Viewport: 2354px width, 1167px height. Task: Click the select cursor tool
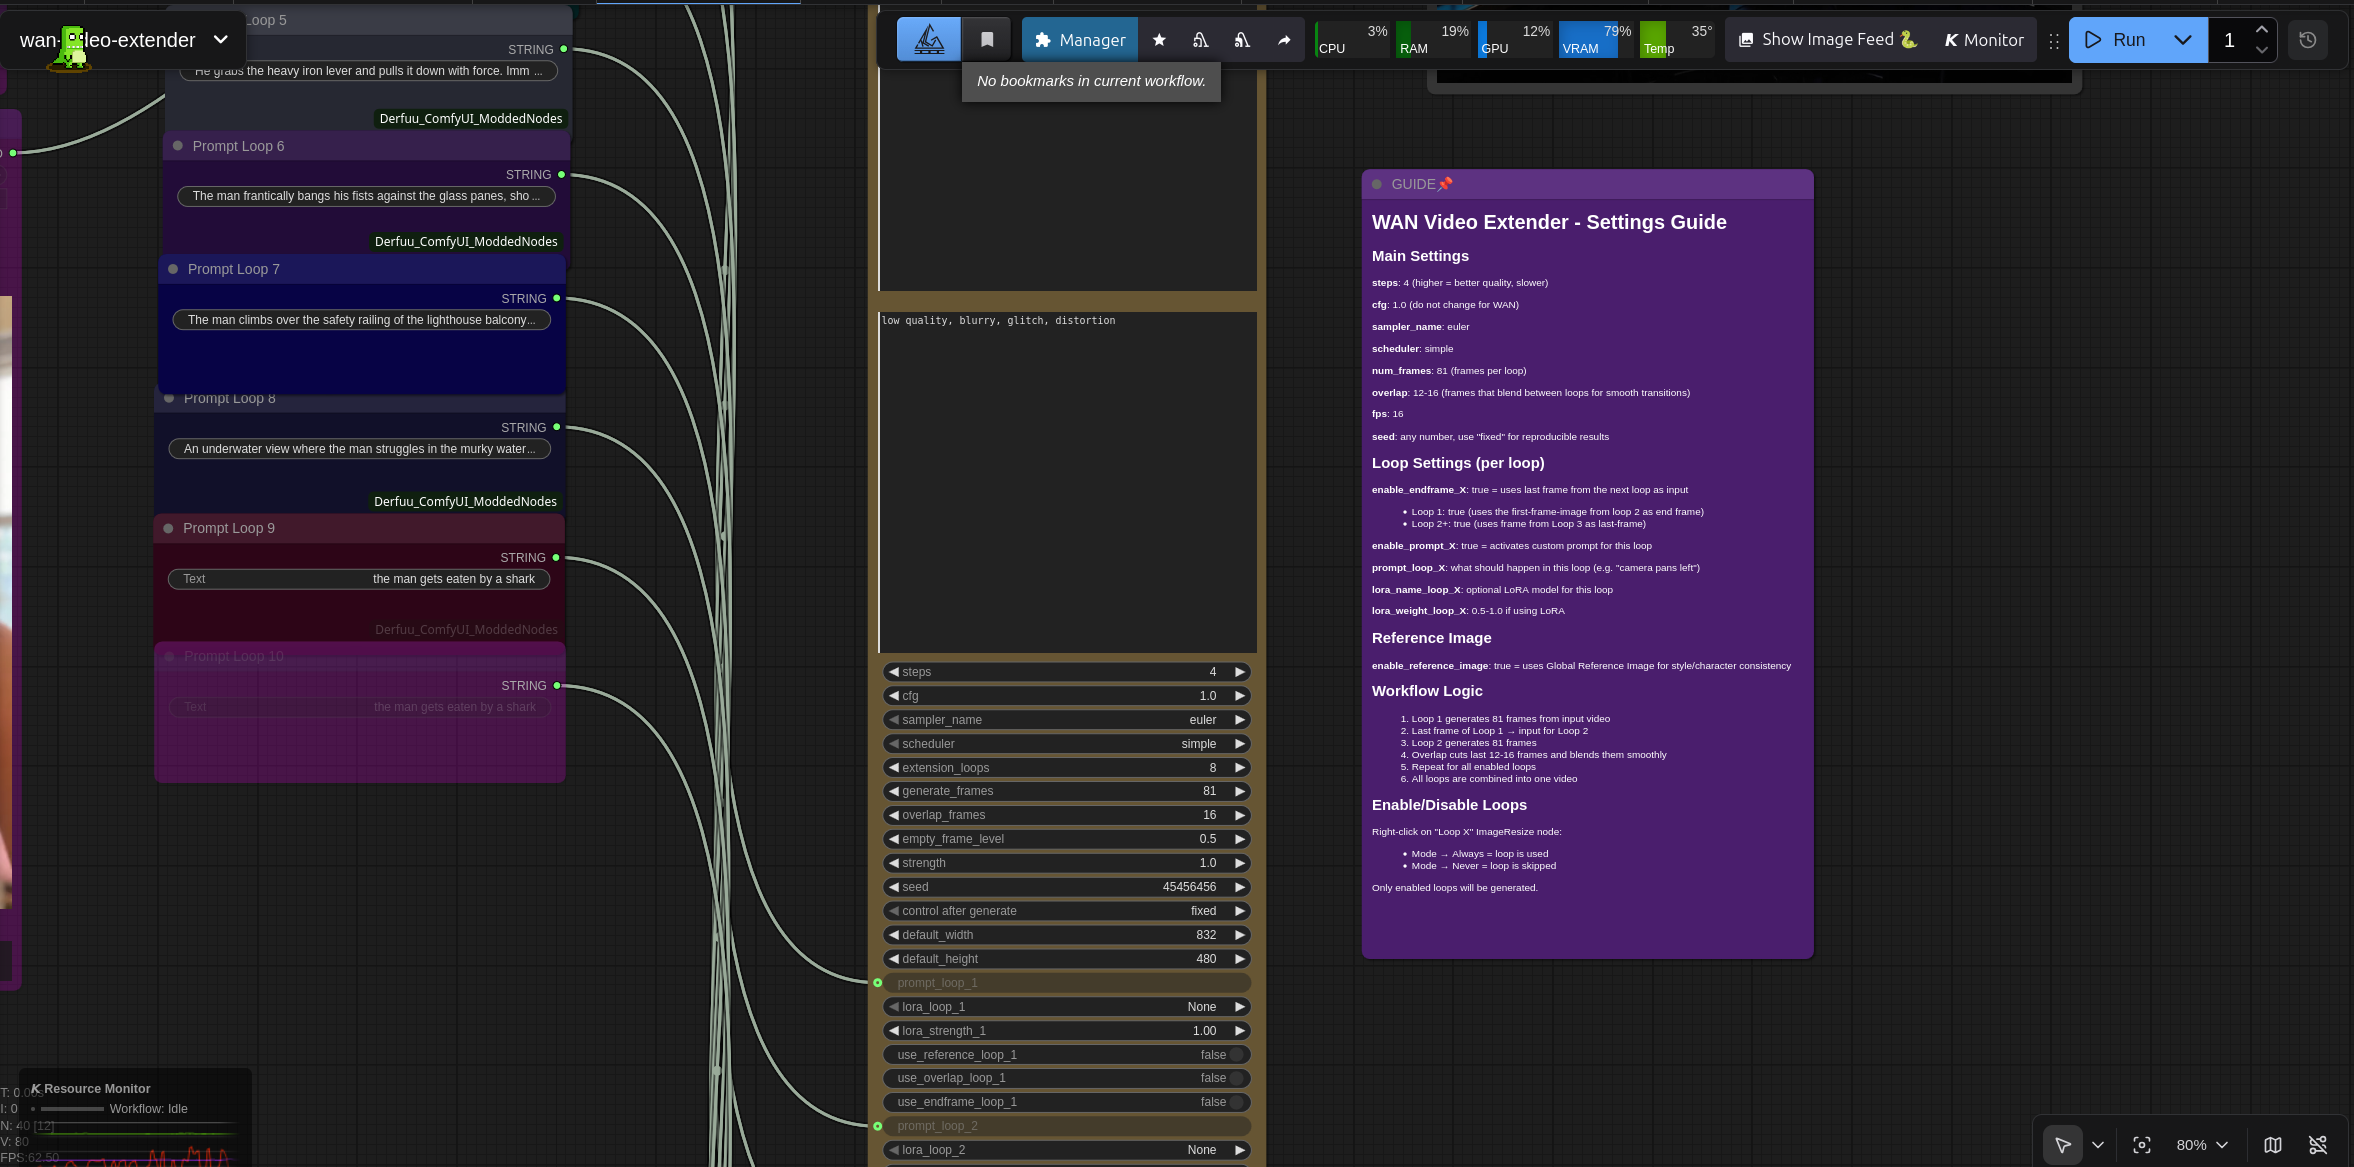tap(2062, 1145)
